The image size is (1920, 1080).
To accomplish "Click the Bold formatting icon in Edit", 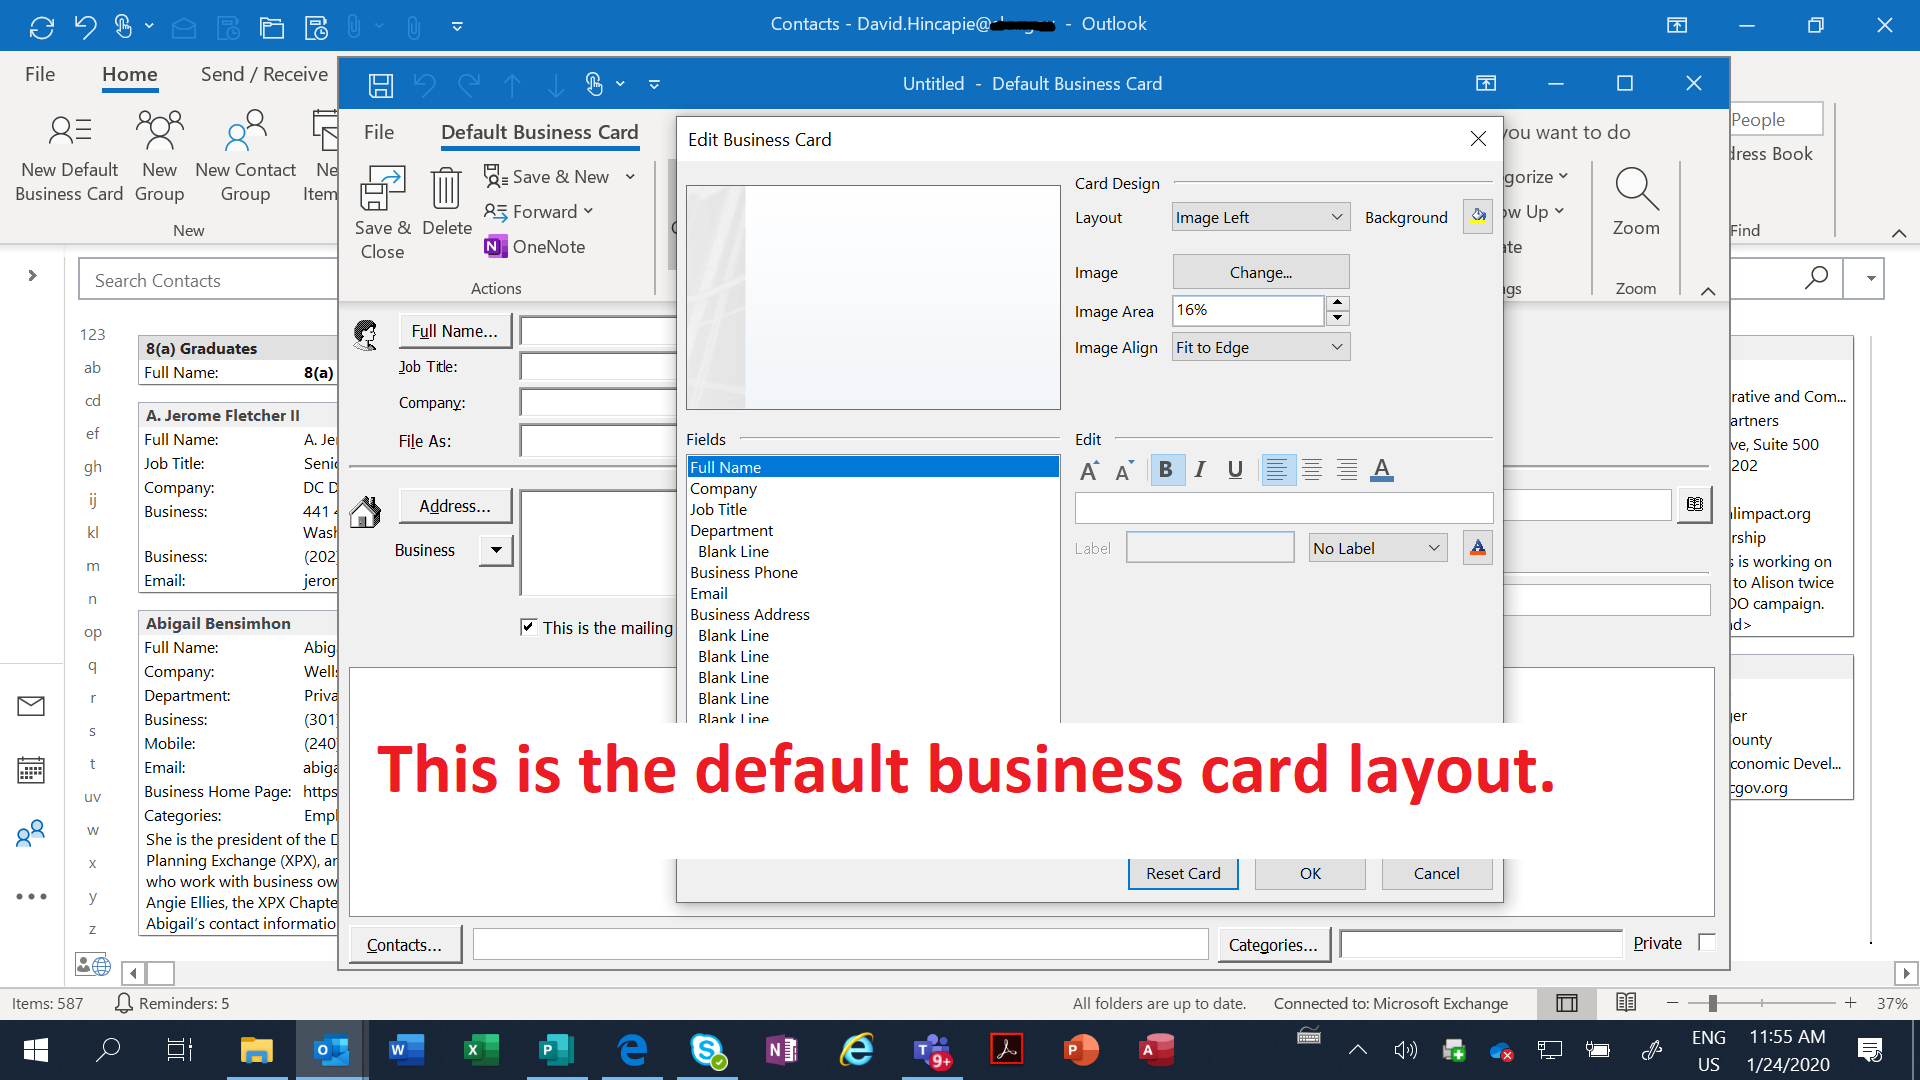I will pyautogui.click(x=1165, y=470).
